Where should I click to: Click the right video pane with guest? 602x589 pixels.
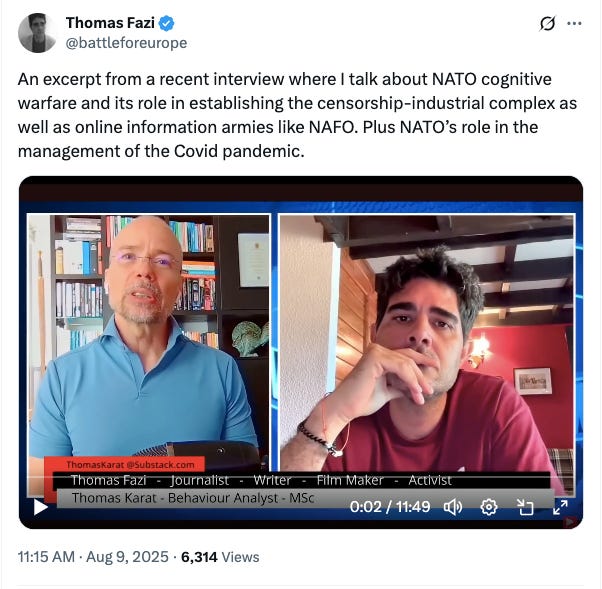(x=427, y=342)
